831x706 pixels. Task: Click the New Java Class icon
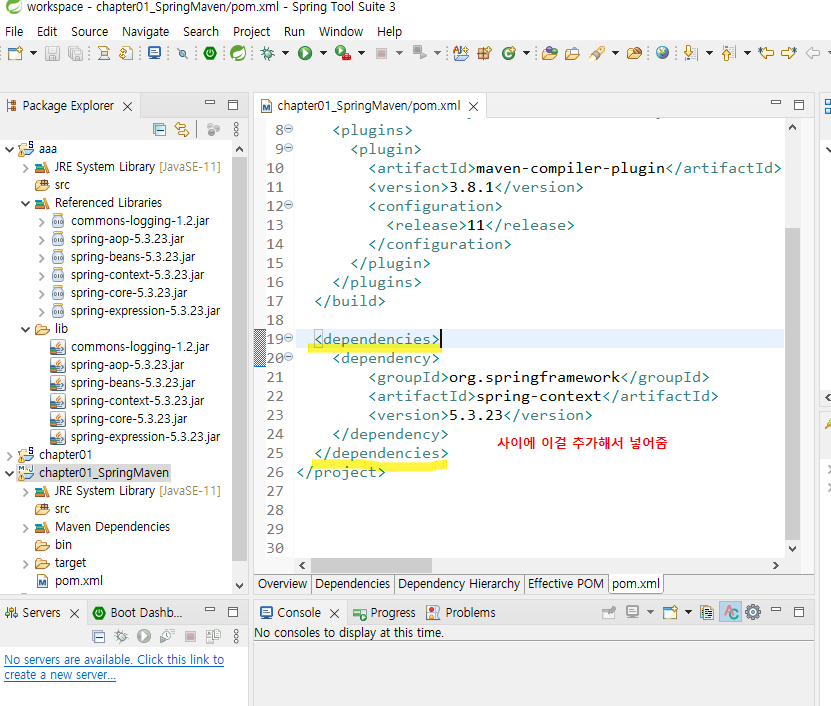509,53
